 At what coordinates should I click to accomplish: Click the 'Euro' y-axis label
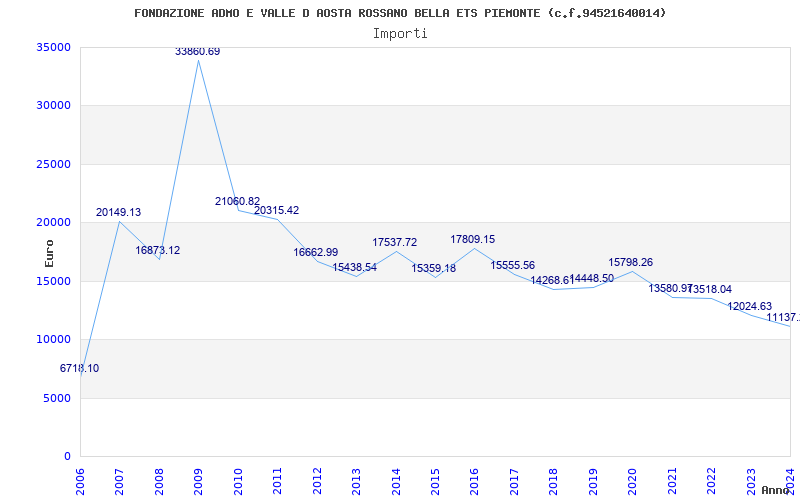click(49, 253)
